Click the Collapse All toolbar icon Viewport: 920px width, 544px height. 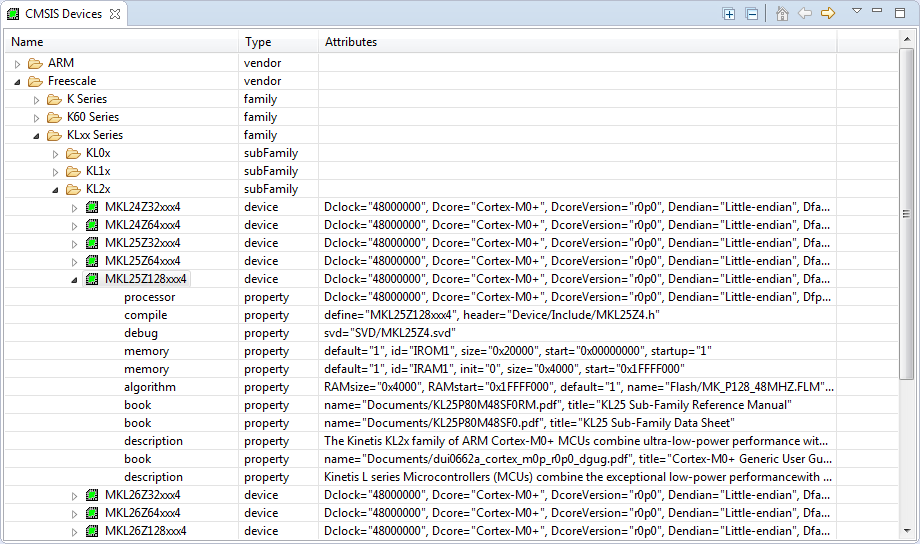[752, 14]
